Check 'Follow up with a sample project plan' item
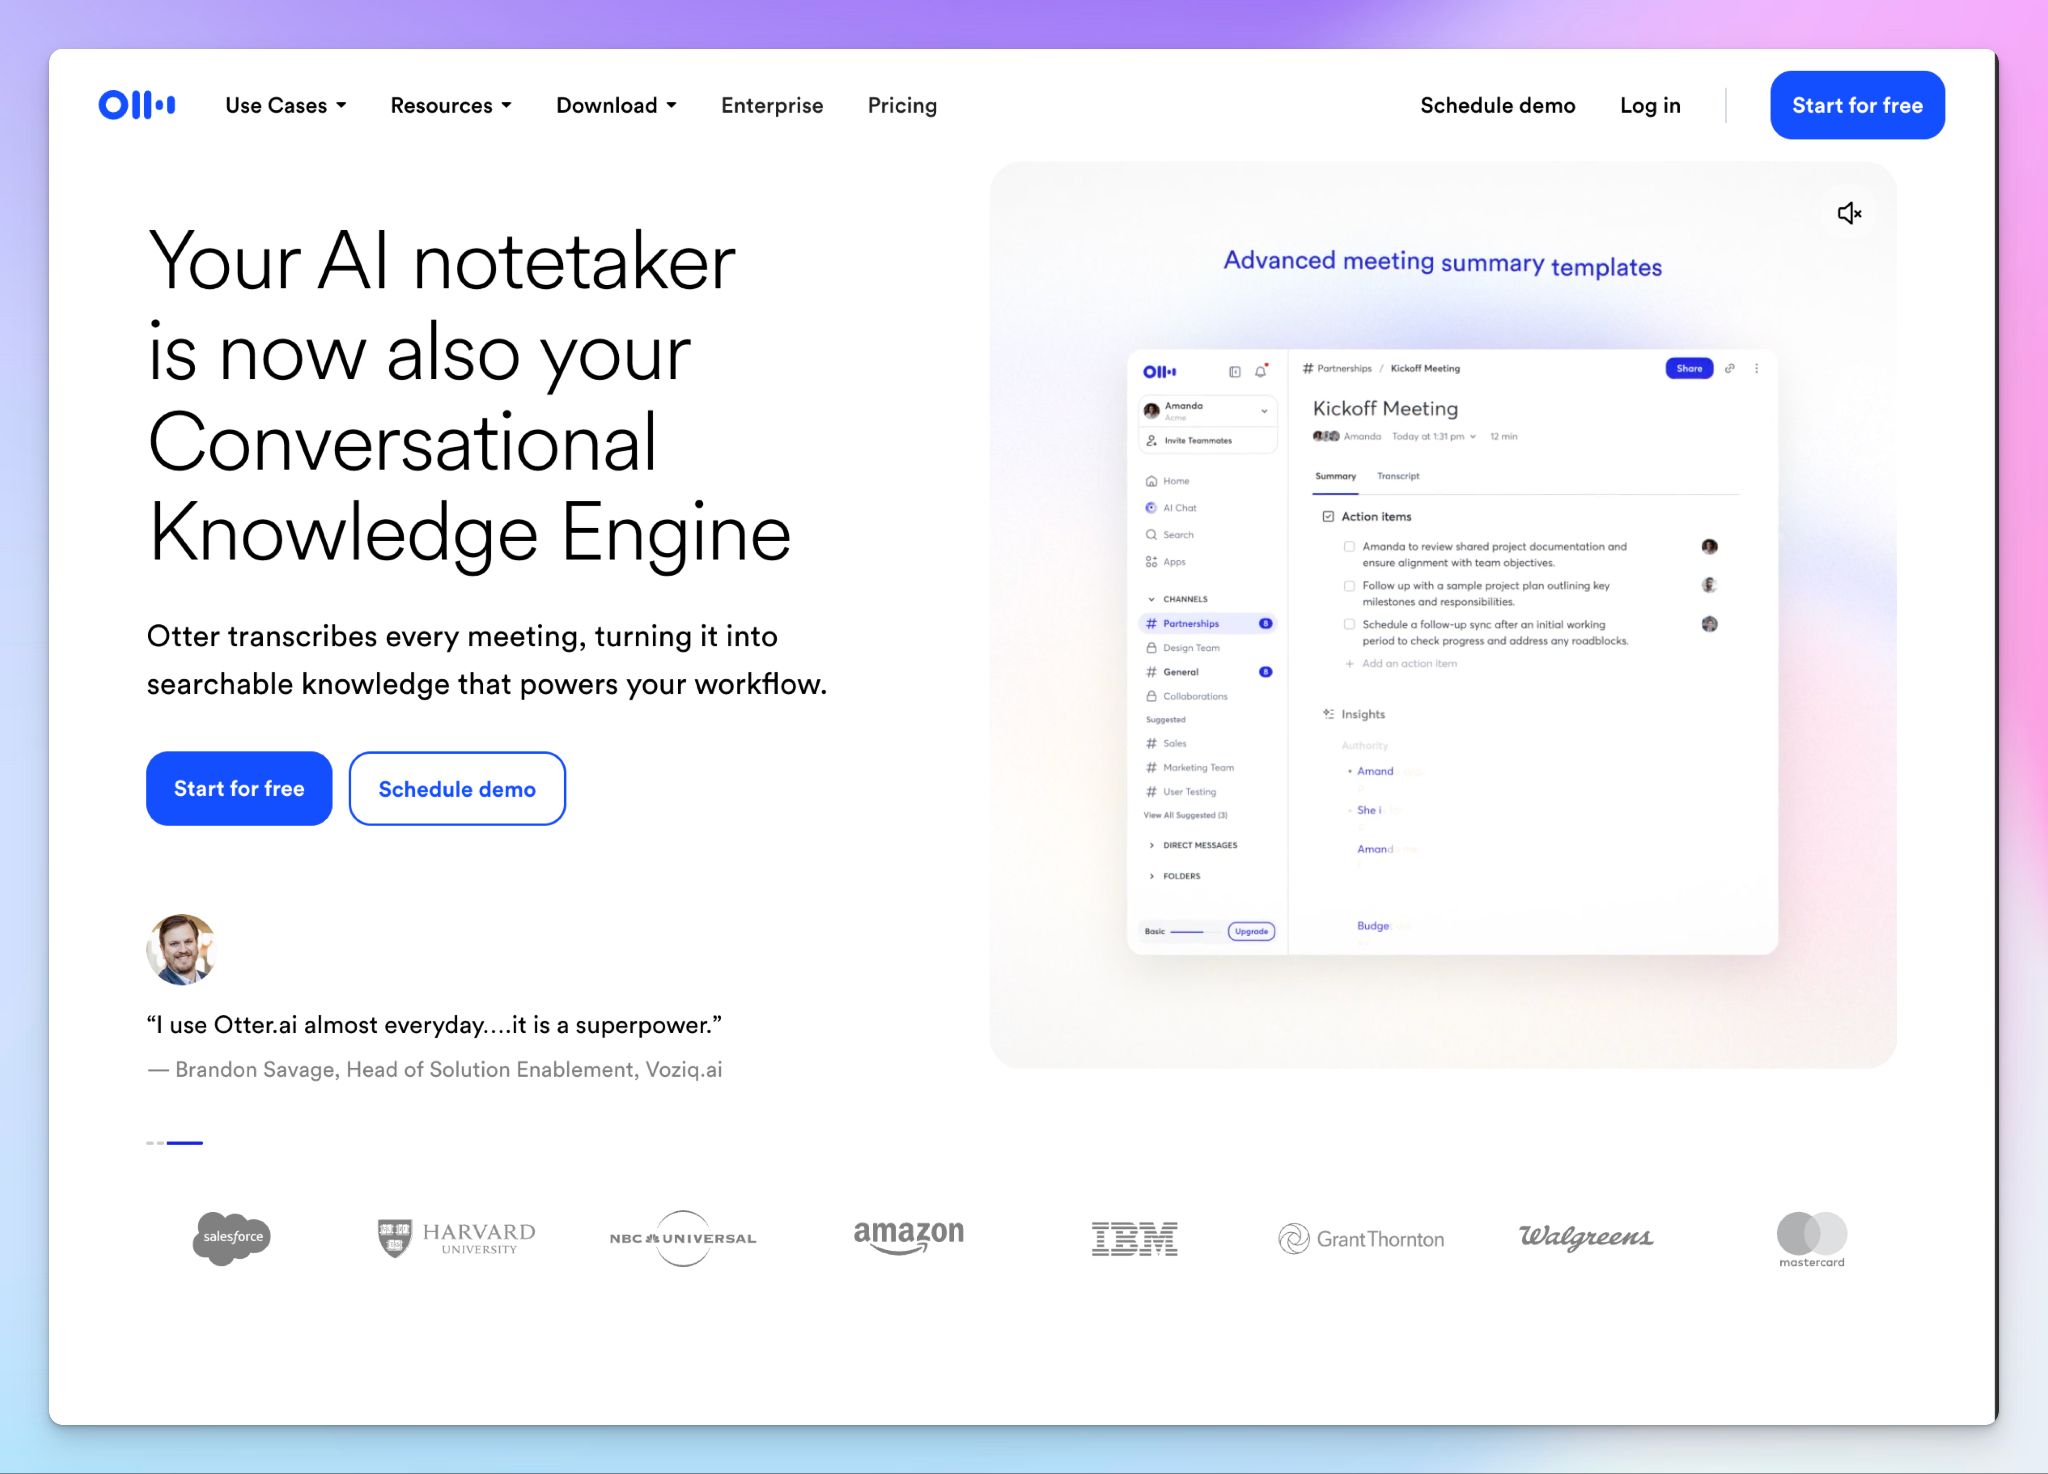This screenshot has width=2048, height=1474. [1349, 586]
